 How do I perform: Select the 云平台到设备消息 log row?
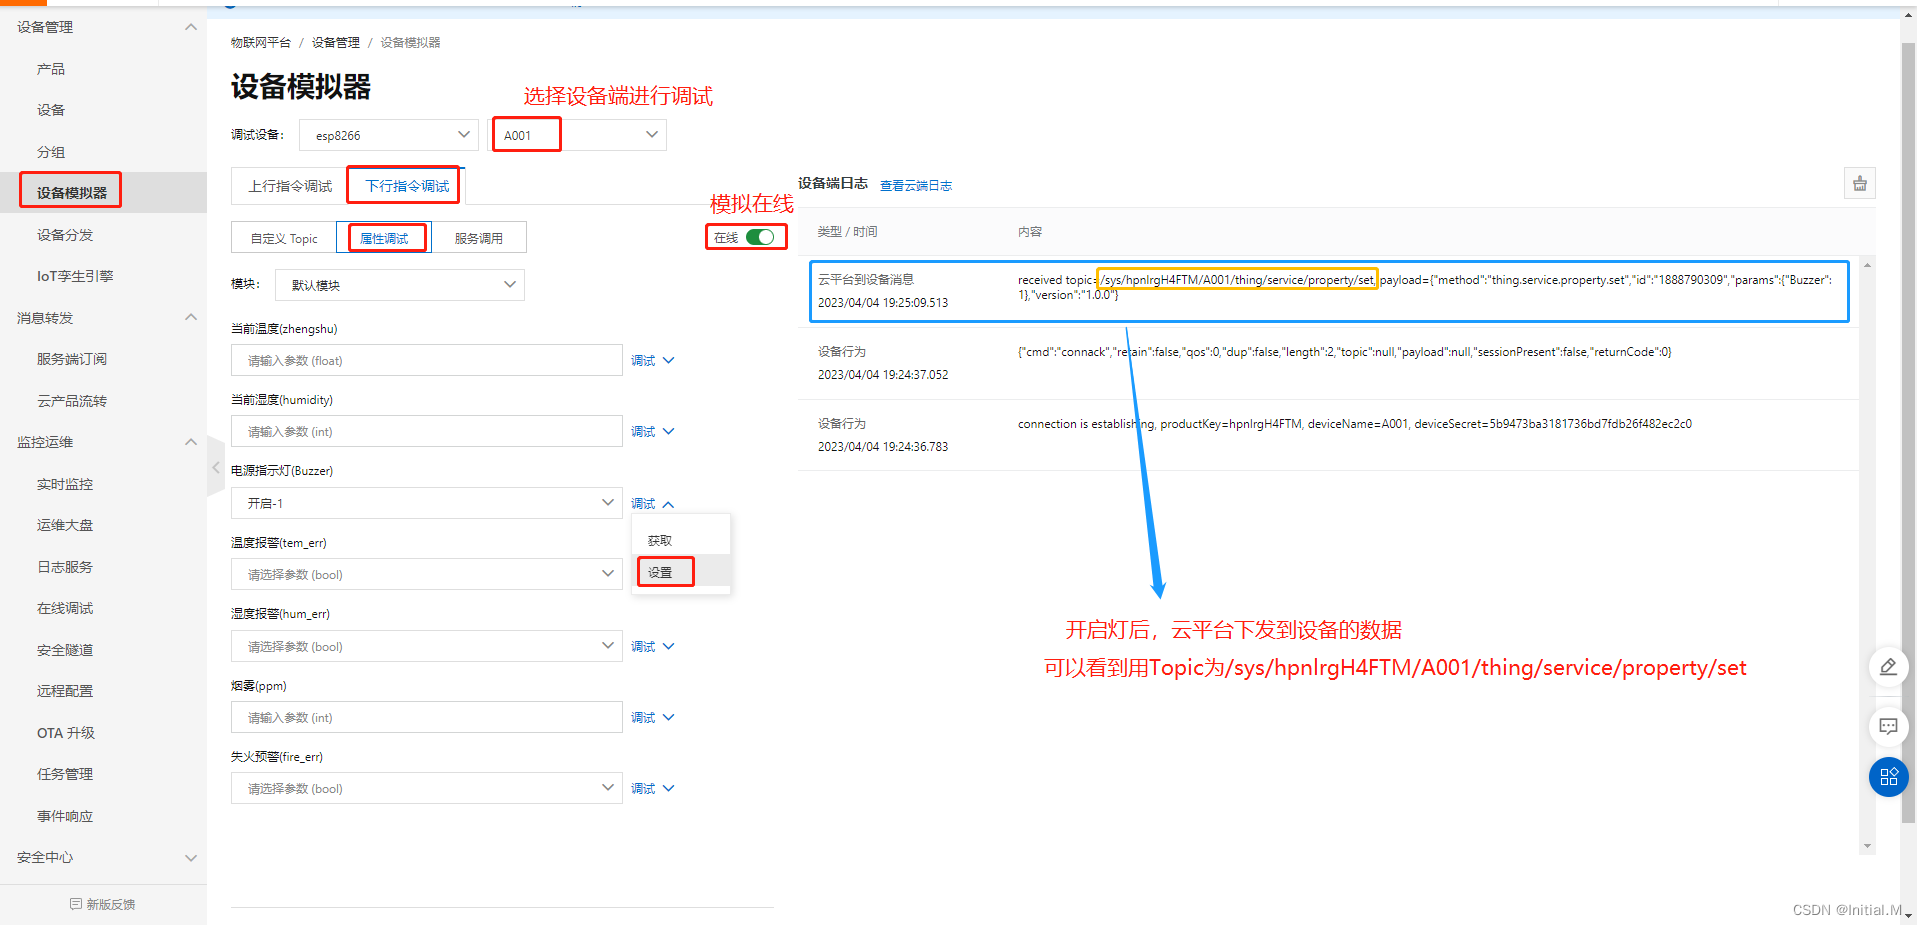tap(1329, 291)
